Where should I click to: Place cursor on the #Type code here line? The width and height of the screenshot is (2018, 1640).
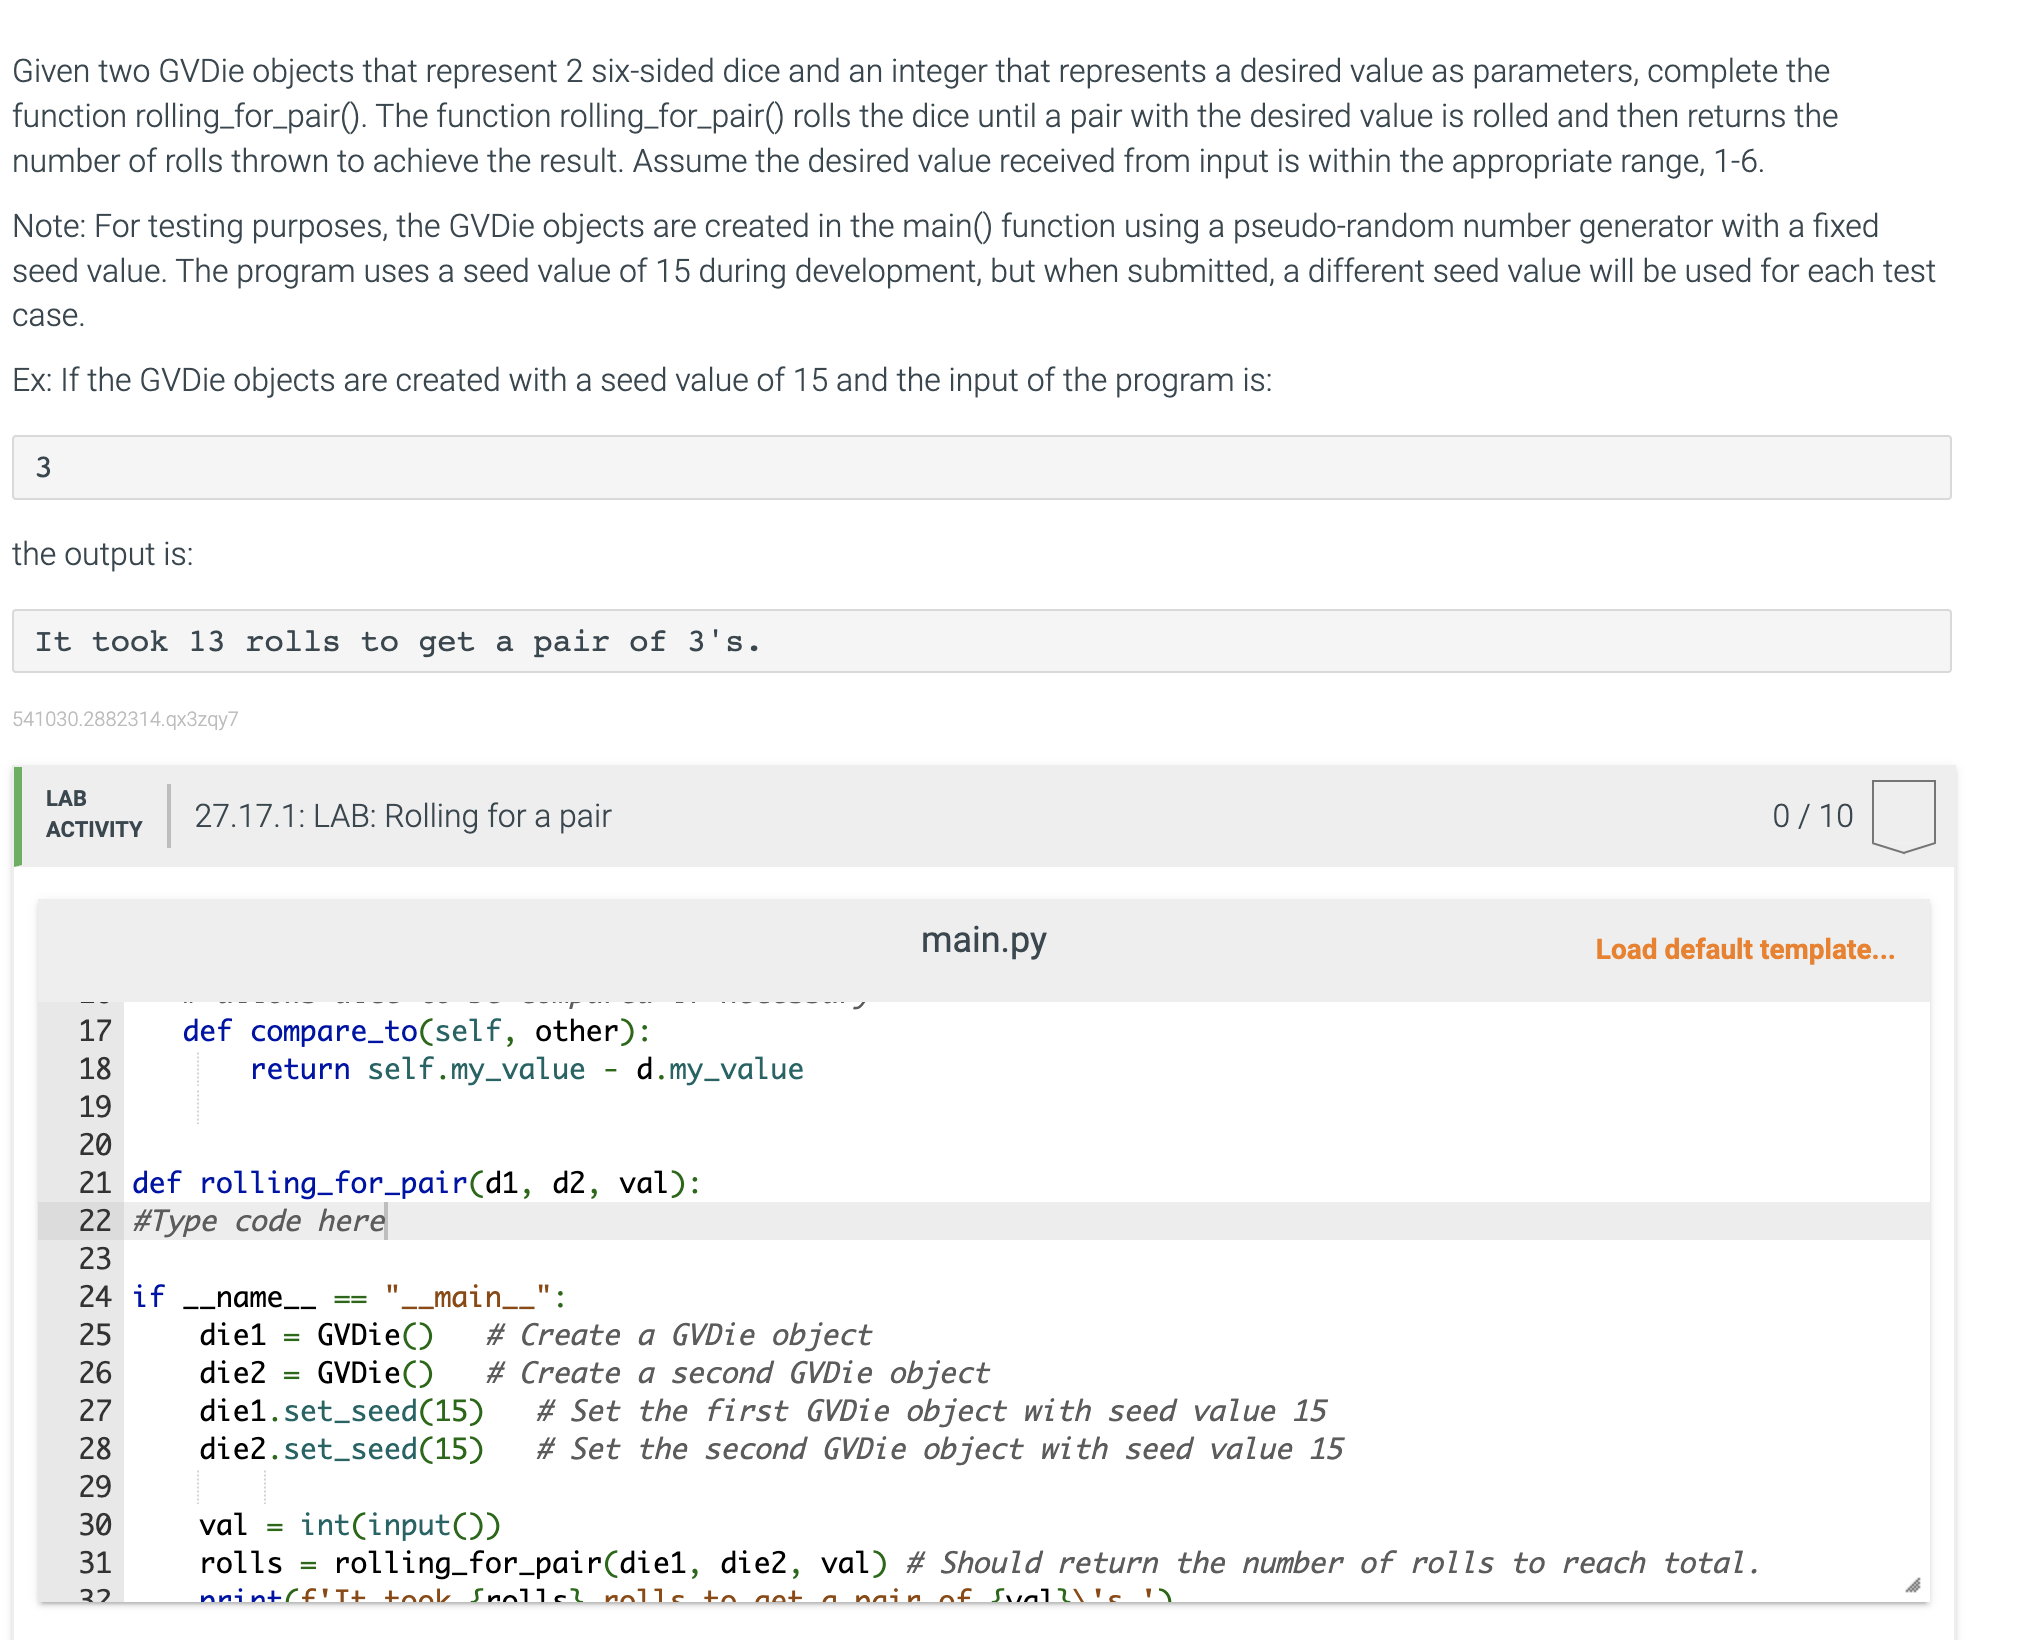tap(260, 1221)
